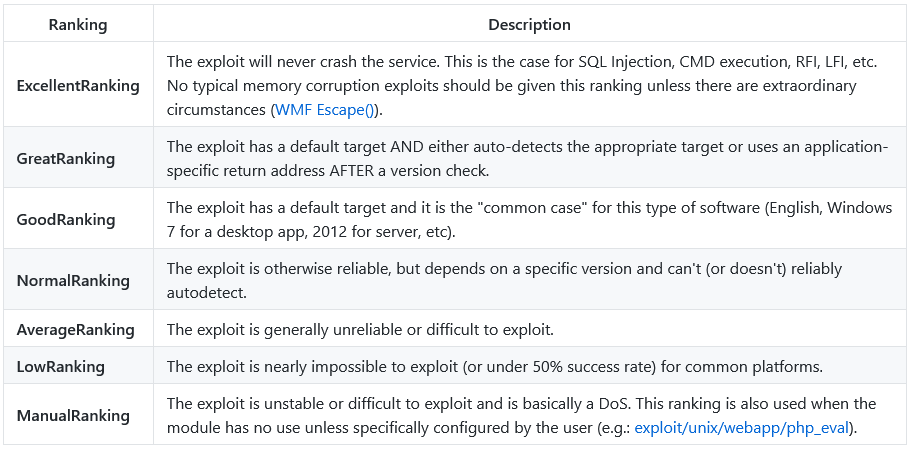This screenshot has width=909, height=450.
Task: Select the NormalRanking row label
Action: click(x=73, y=281)
